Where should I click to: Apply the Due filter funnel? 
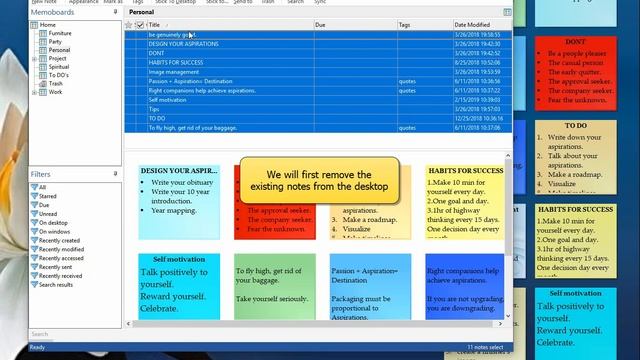pos(34,205)
